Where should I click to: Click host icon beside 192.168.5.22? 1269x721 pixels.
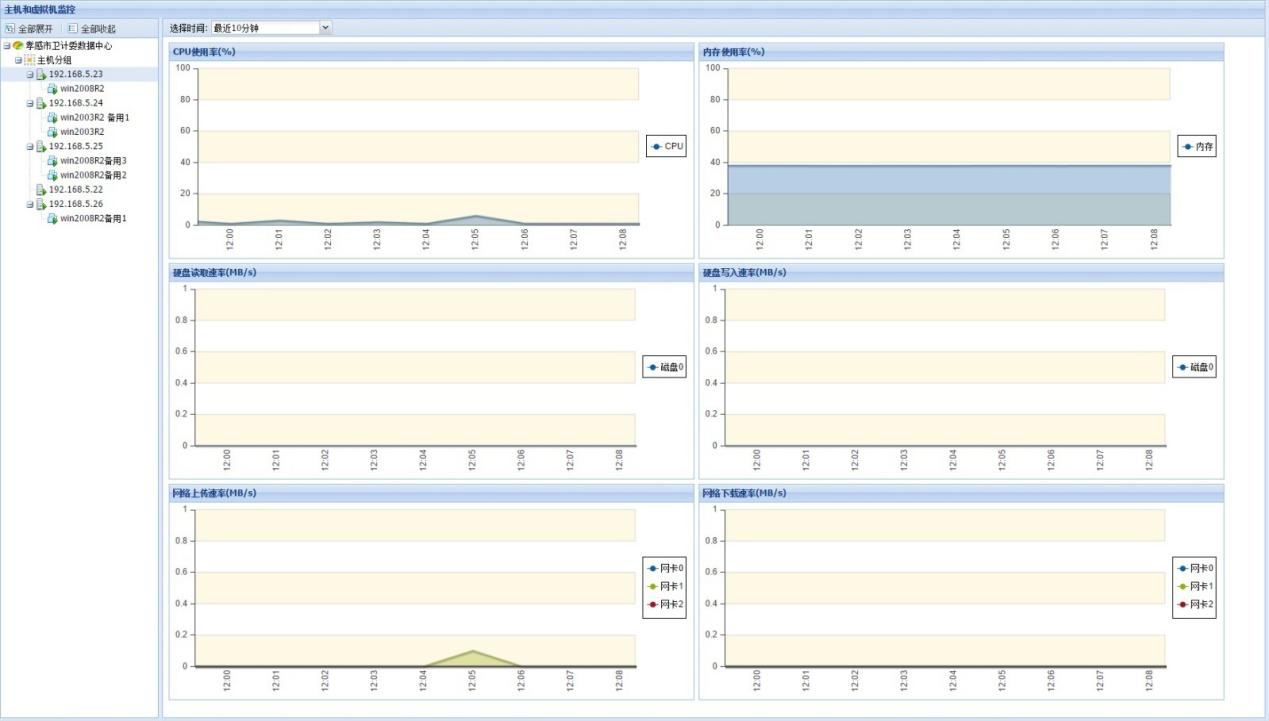coord(41,189)
